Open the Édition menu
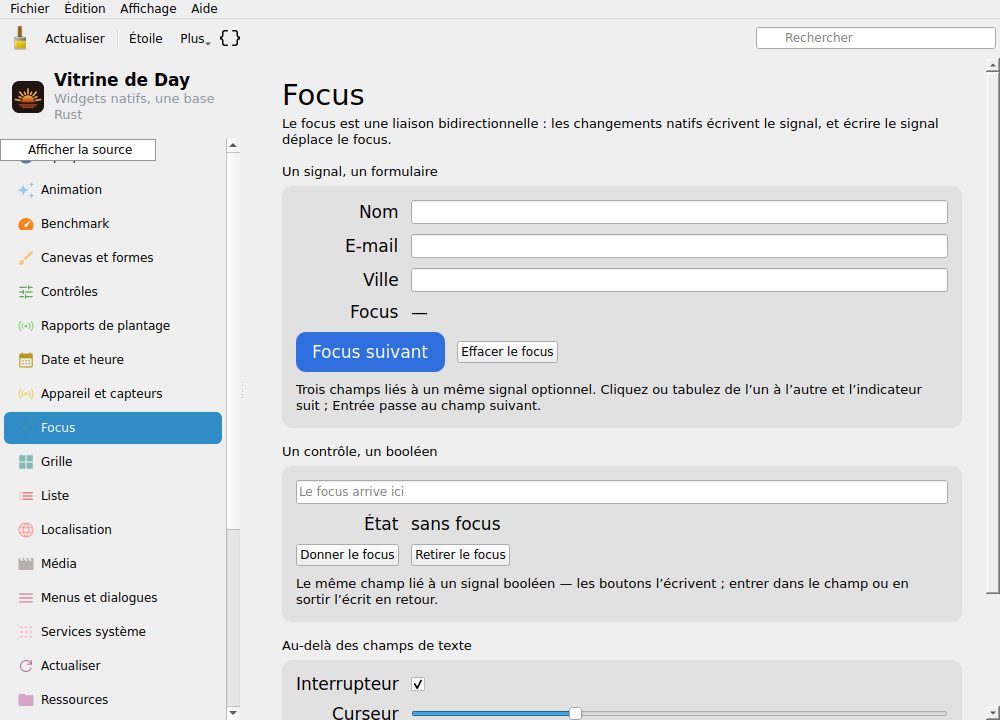 tap(85, 8)
